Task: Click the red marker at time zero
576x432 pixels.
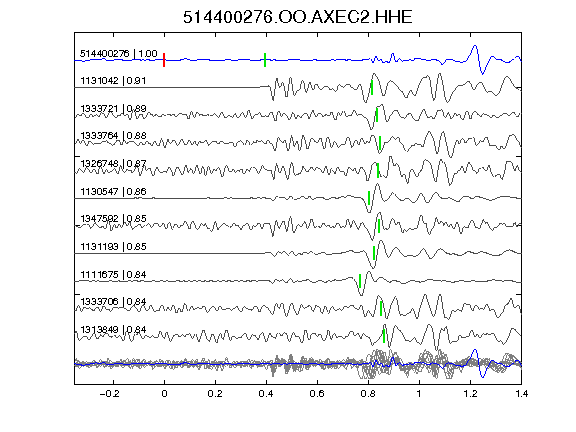Action: 164,60
